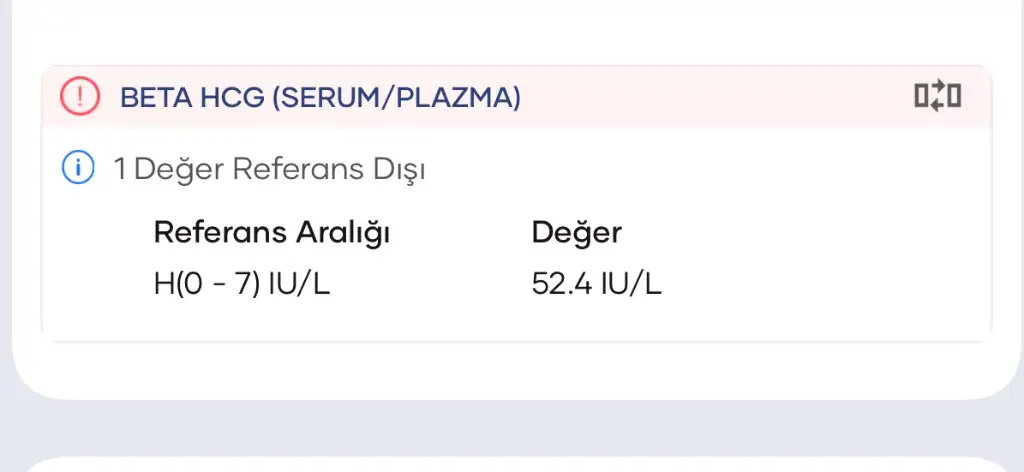Select the "Referans Aralığı" column heading
The width and height of the screenshot is (1024, 472).
pos(271,233)
